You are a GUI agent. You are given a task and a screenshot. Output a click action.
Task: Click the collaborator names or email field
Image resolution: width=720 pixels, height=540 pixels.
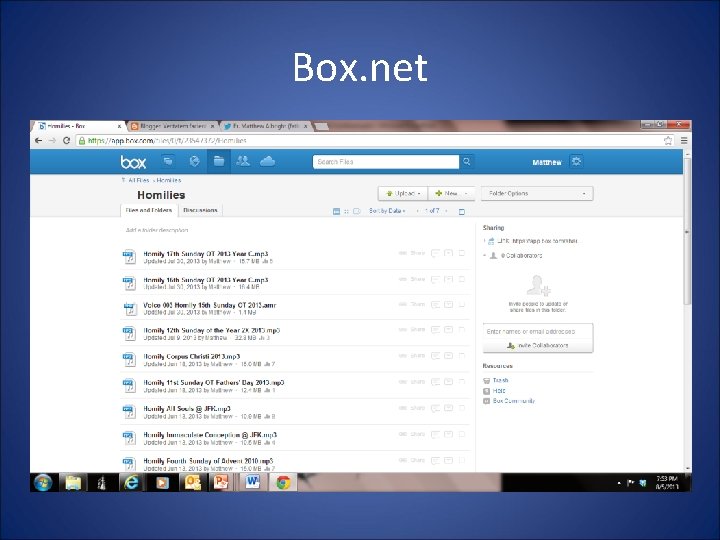(x=538, y=332)
